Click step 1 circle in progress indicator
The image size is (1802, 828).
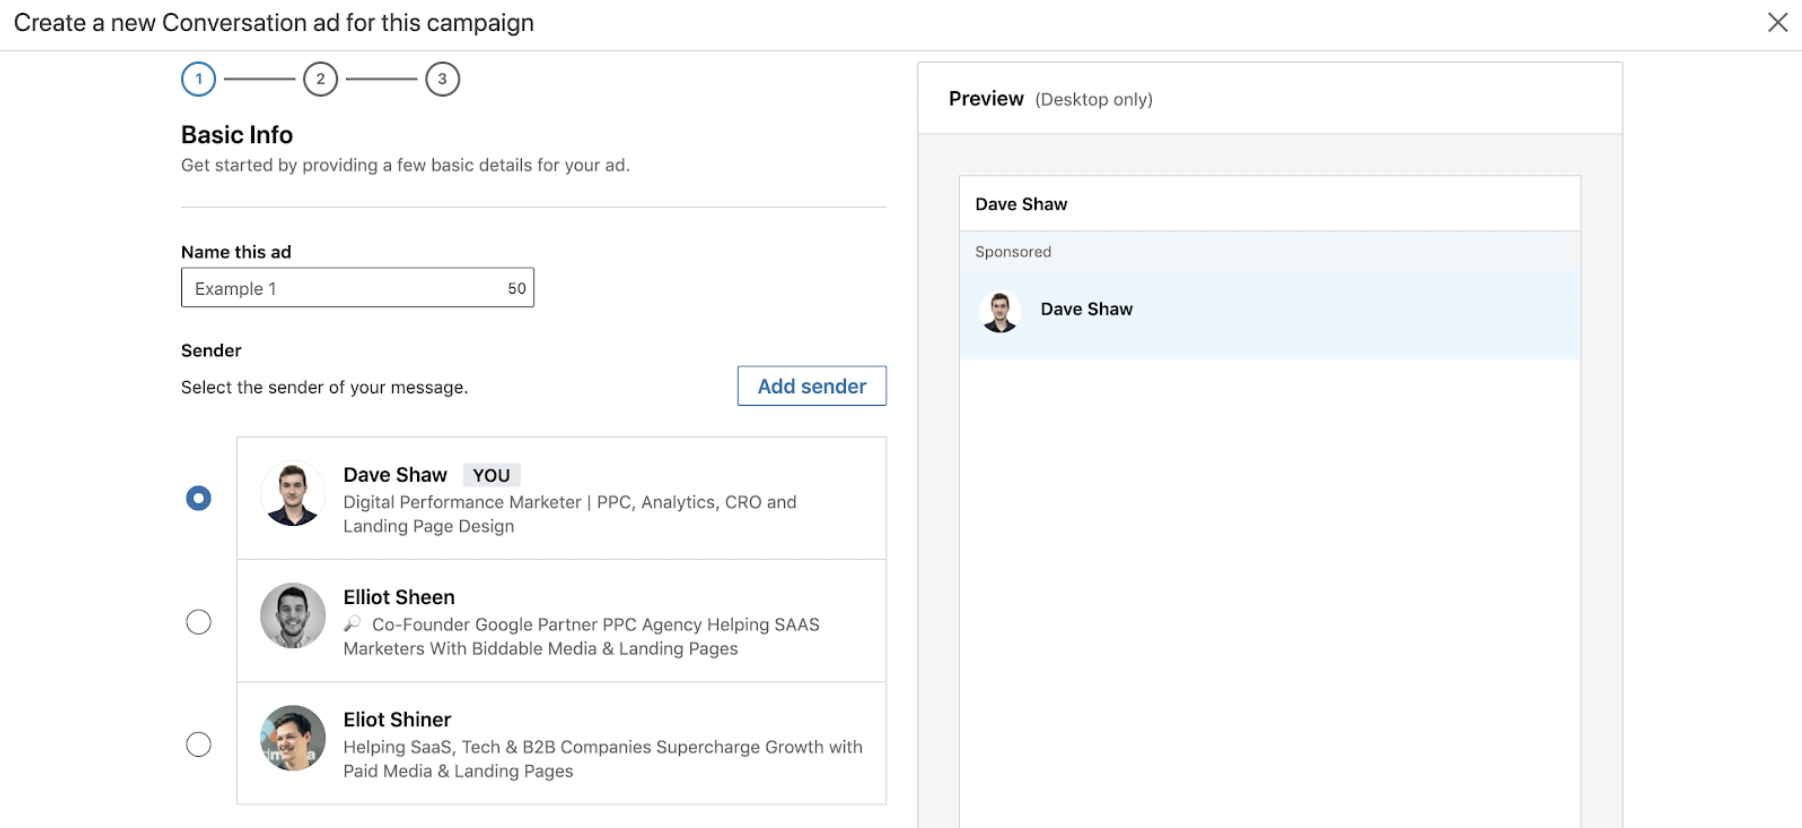pos(199,79)
